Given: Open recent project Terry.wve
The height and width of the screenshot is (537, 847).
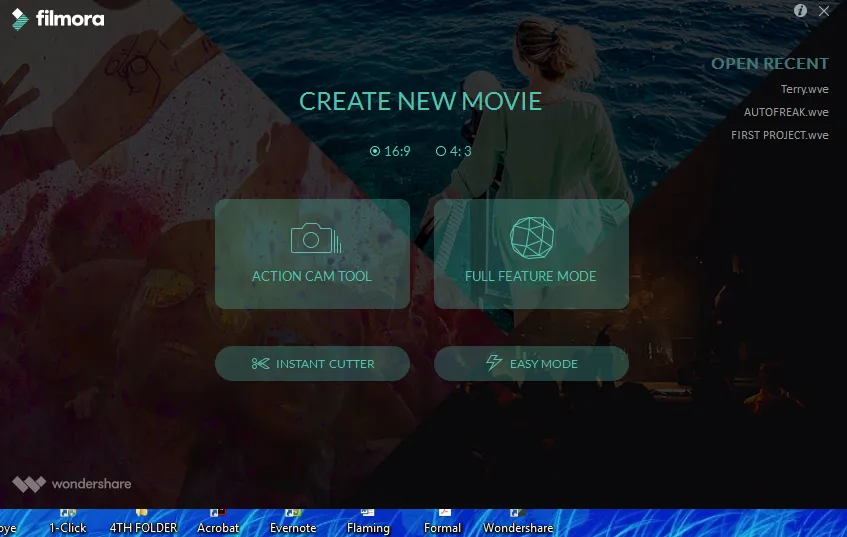Looking at the screenshot, I should click(x=804, y=89).
